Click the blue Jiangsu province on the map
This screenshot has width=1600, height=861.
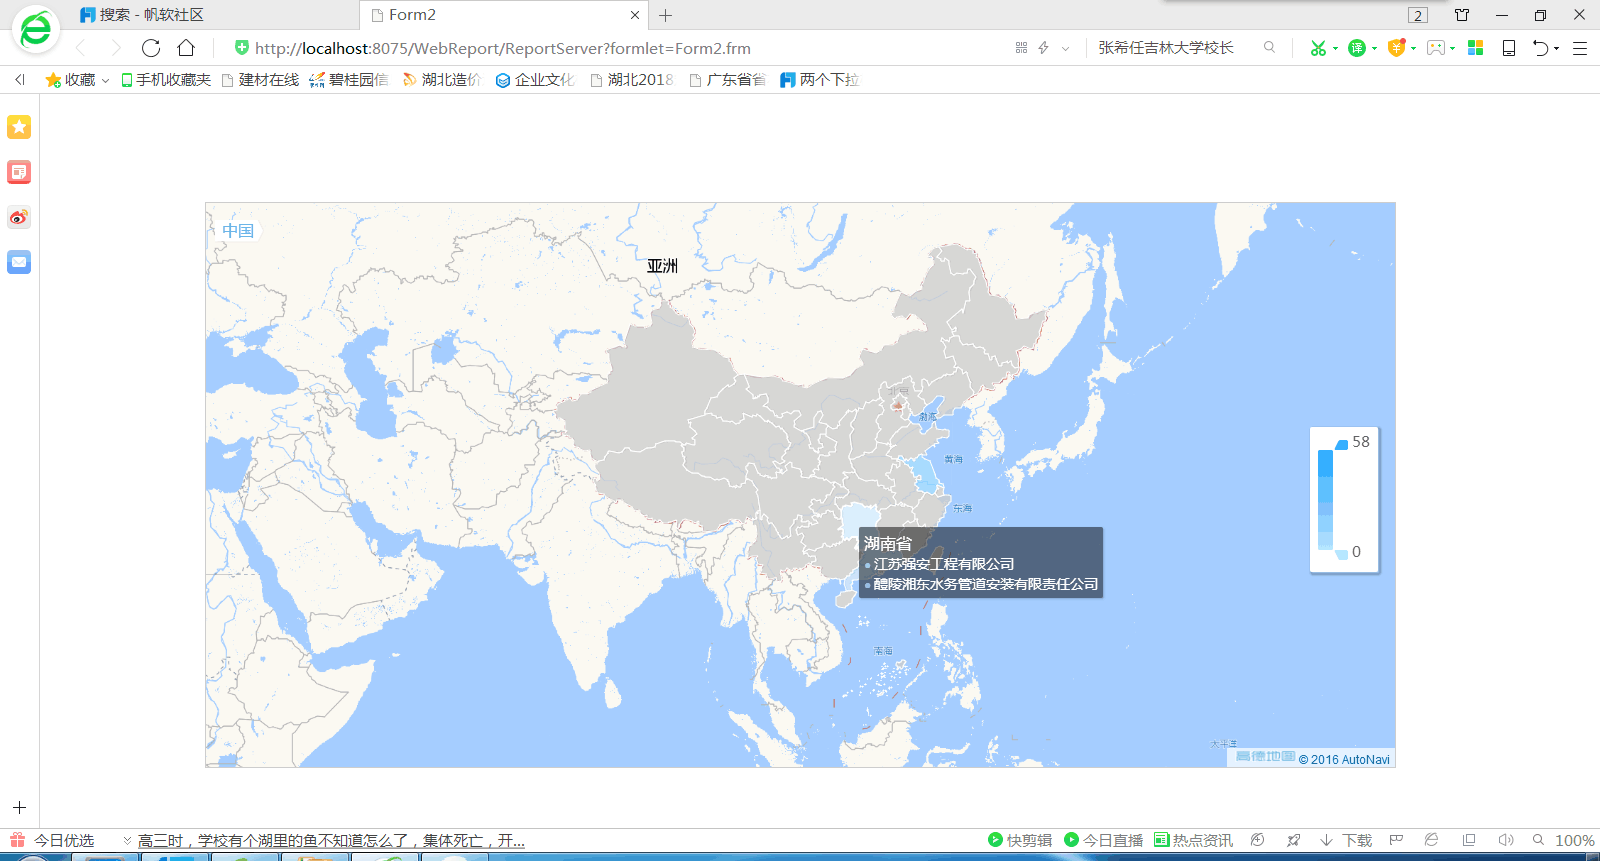coord(925,474)
